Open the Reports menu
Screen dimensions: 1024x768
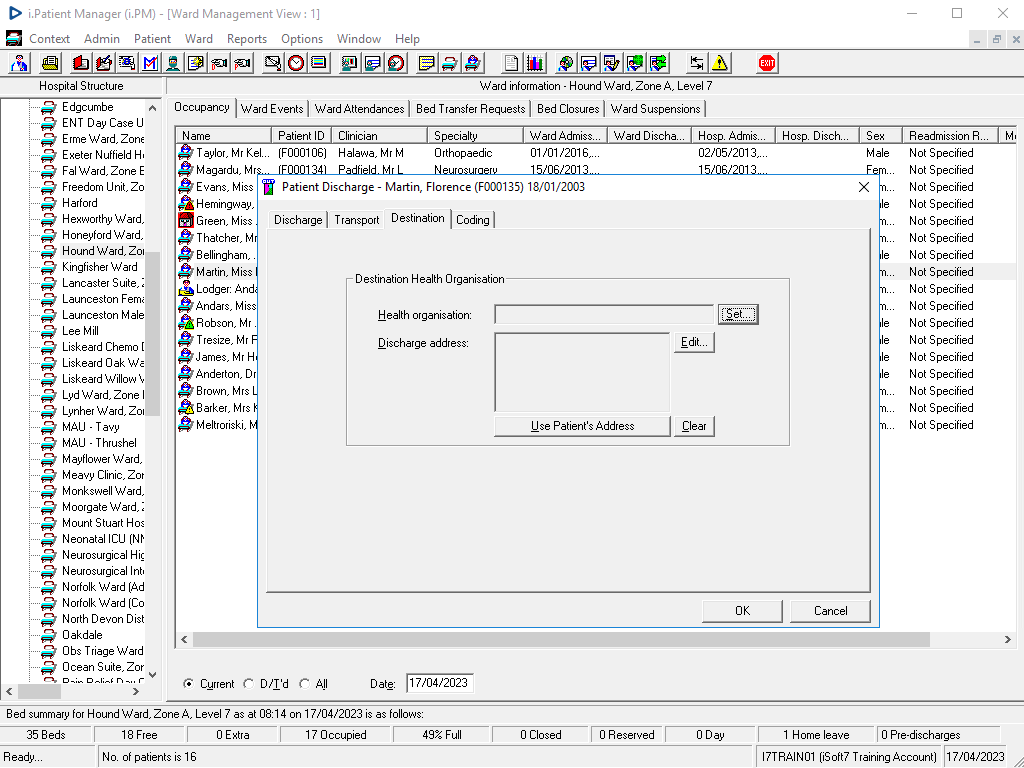click(x=247, y=39)
